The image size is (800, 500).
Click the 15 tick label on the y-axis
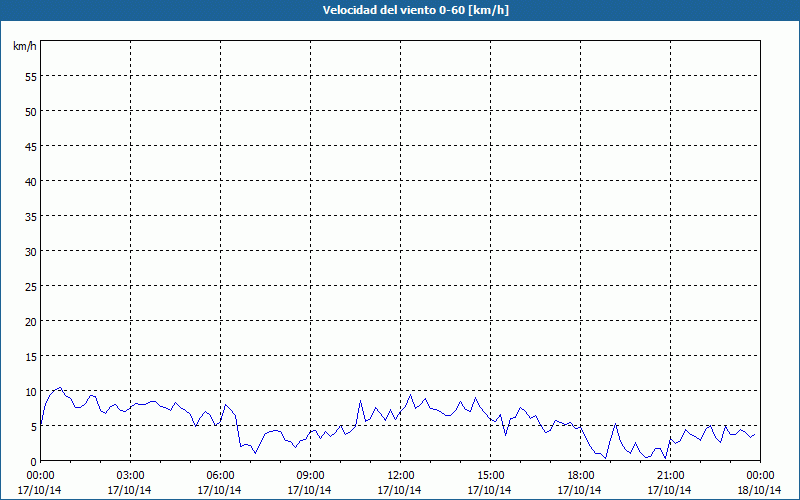click(x=30, y=356)
